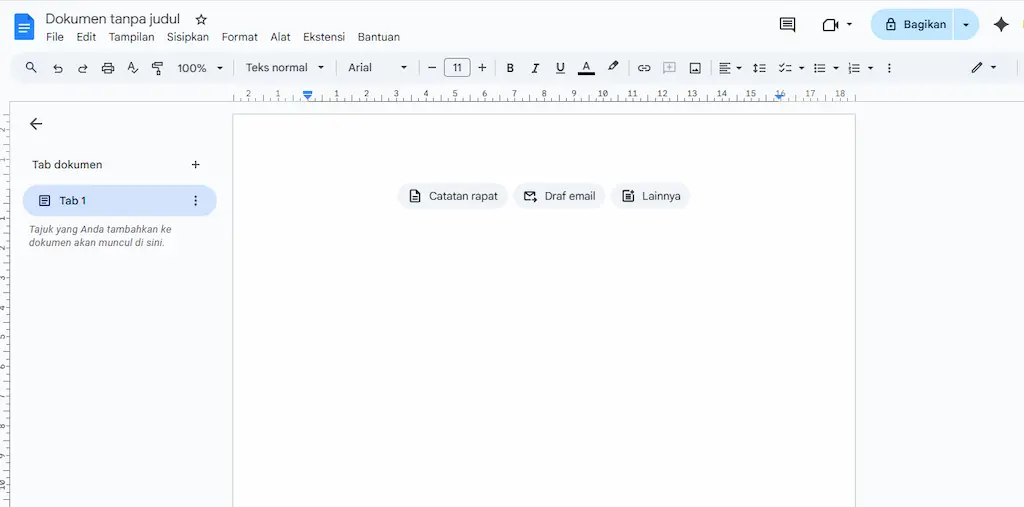Open the editing mode pencil dropdown
1024x507 pixels.
(984, 67)
